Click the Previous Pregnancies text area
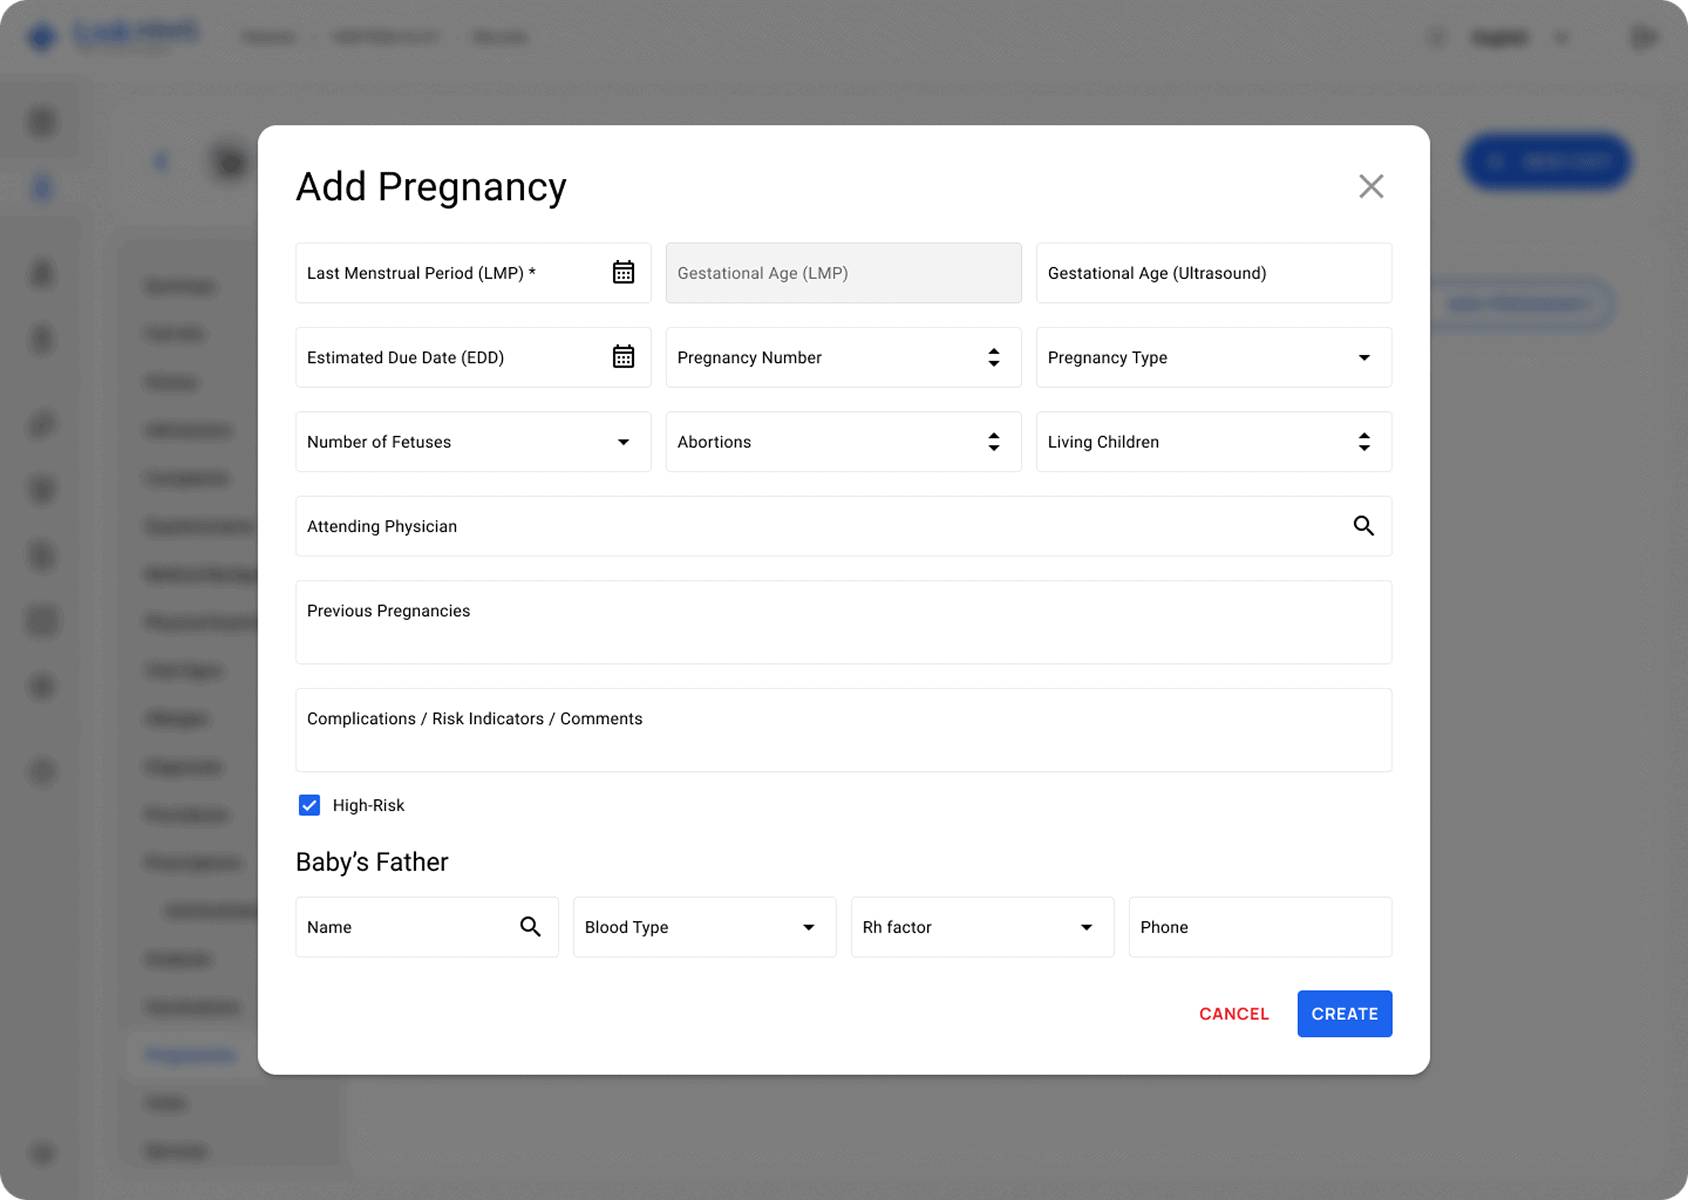The image size is (1688, 1200). point(843,622)
